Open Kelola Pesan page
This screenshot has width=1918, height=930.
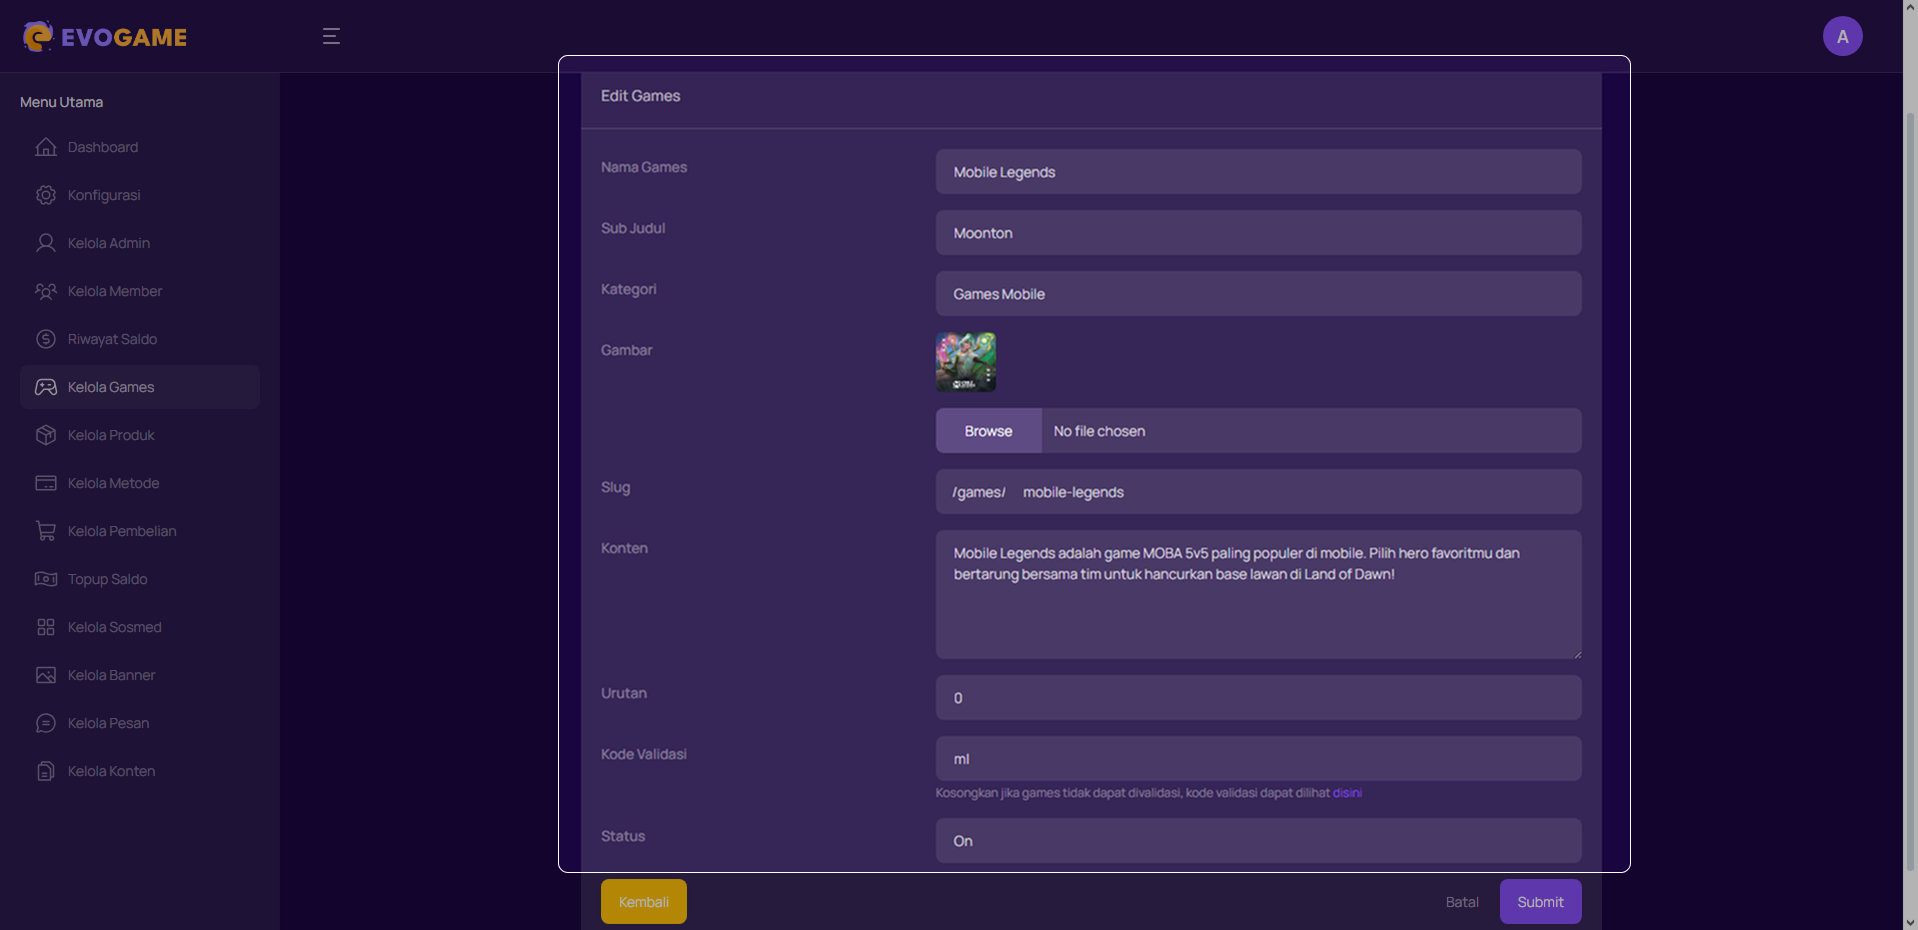tap(140, 723)
